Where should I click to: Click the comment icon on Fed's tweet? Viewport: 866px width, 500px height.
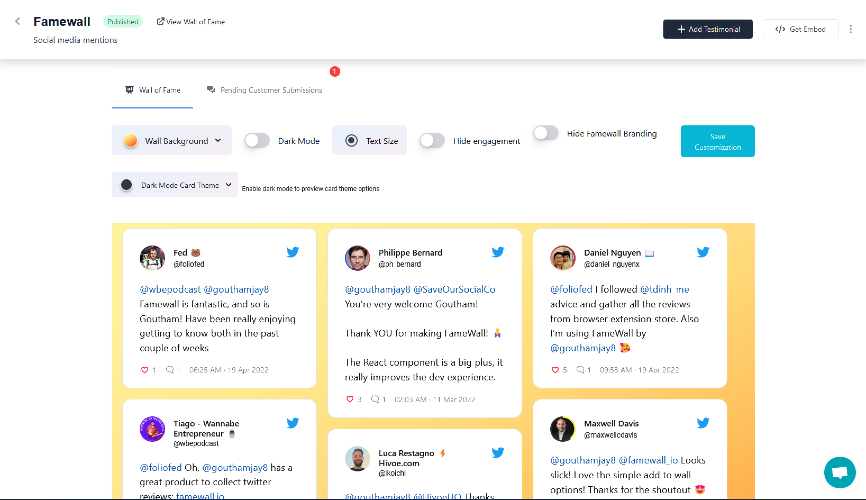(170, 370)
